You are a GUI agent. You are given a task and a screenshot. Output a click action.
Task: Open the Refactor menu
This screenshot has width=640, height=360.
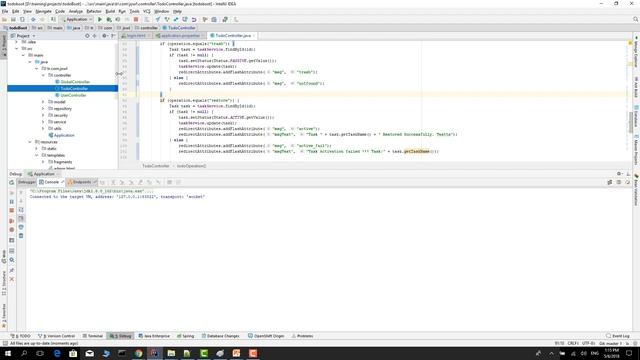tap(94, 11)
